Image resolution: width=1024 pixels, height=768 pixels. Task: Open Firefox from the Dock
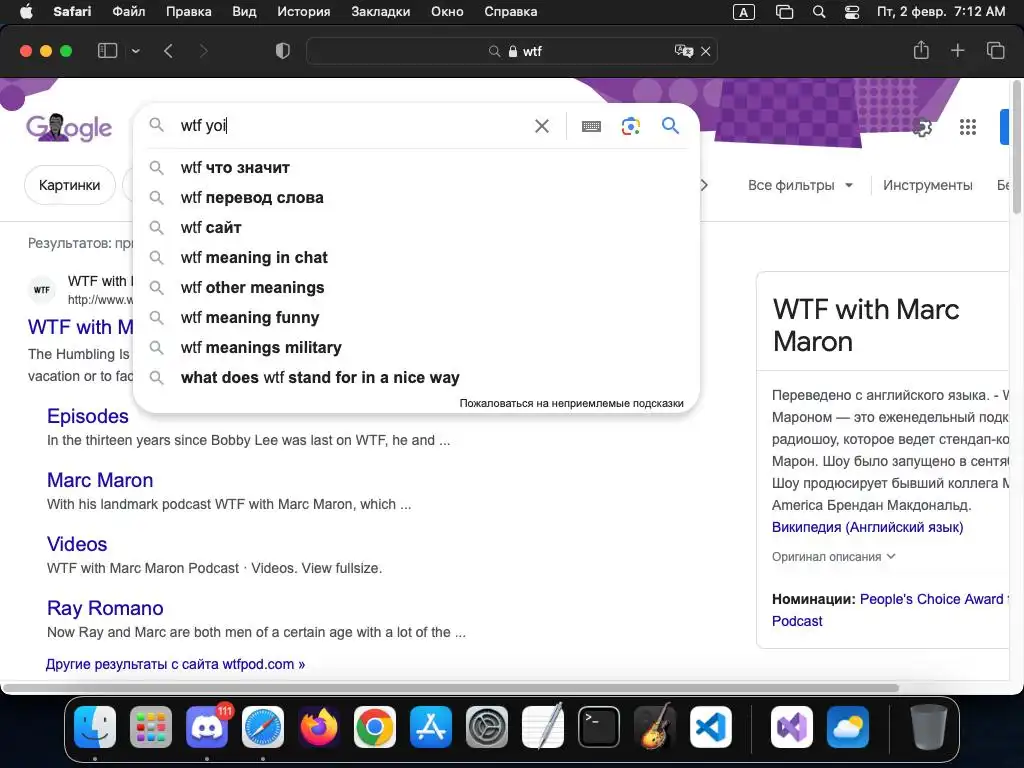pos(319,727)
